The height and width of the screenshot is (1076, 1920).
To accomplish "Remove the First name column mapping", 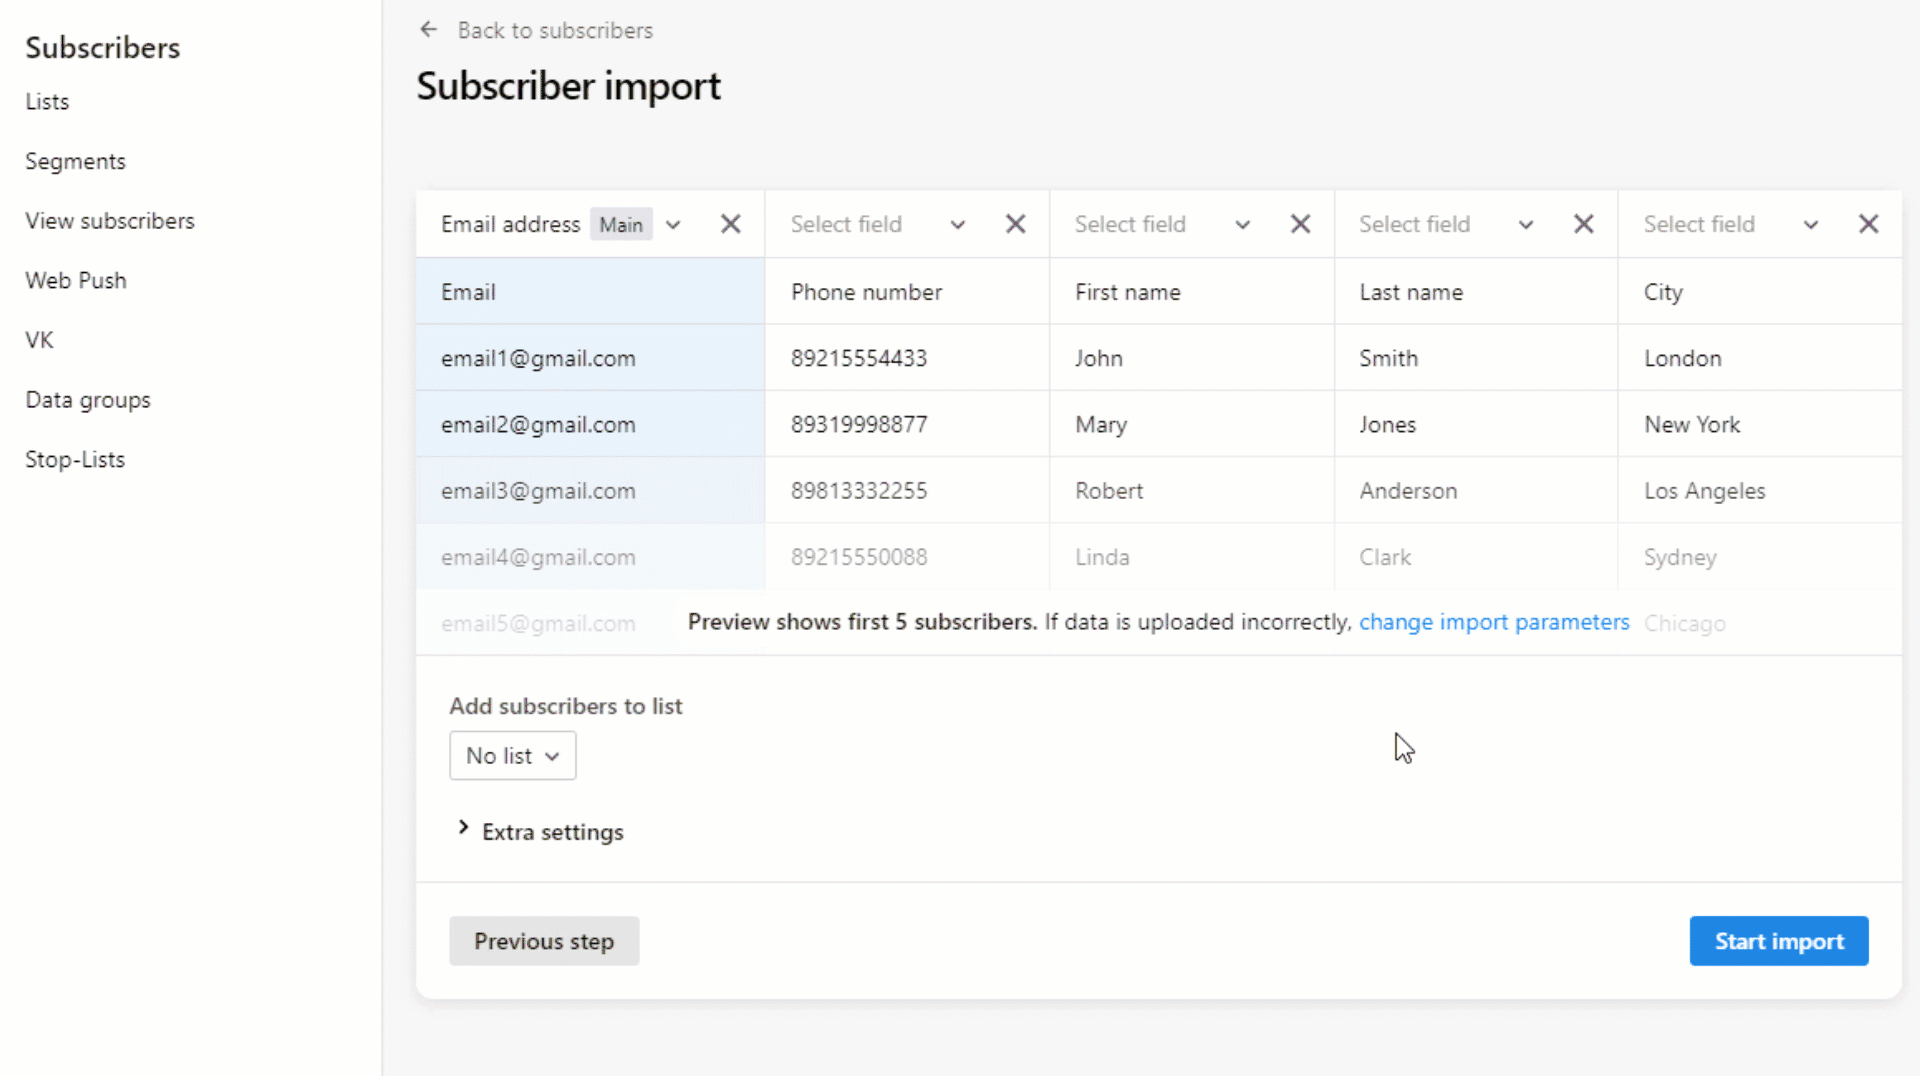I will pos(1299,224).
